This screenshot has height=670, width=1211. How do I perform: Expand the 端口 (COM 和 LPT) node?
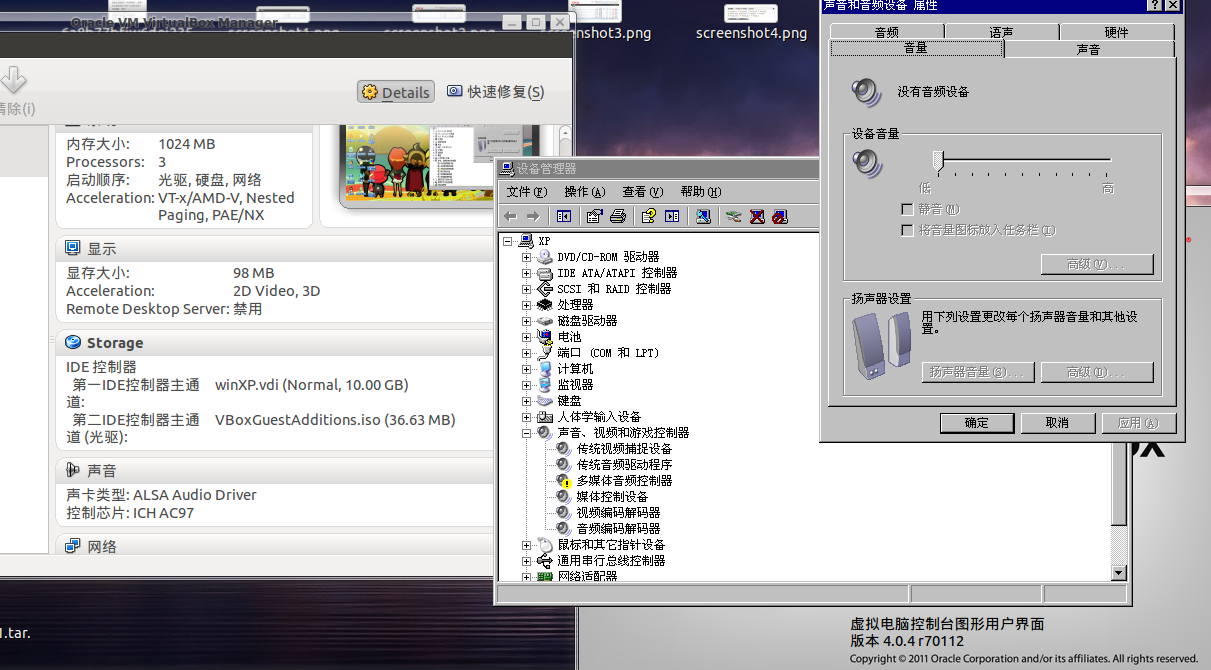526,353
